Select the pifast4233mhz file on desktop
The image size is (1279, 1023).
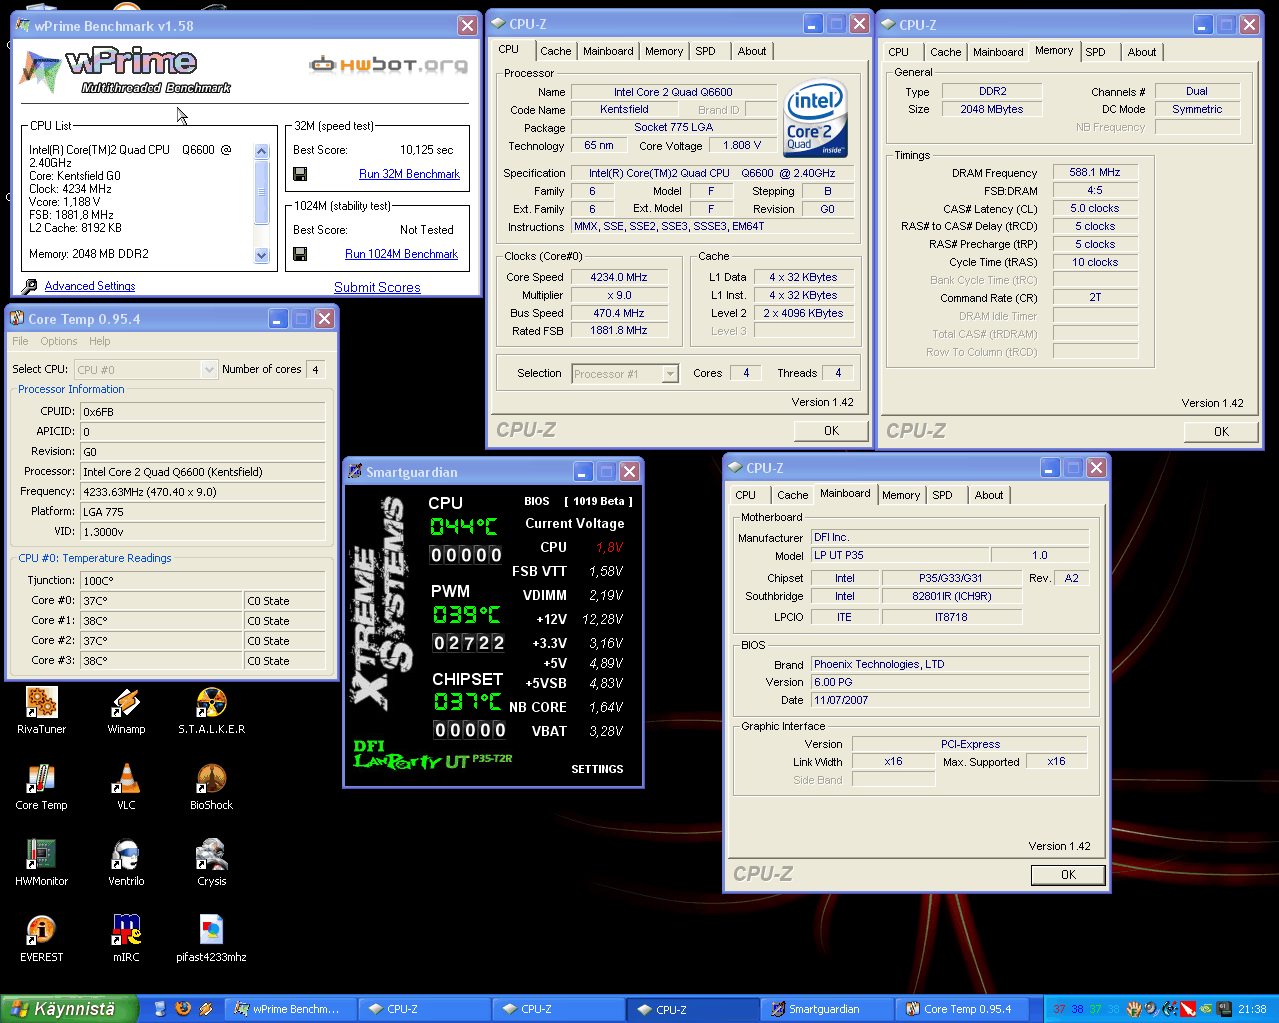coord(211,930)
